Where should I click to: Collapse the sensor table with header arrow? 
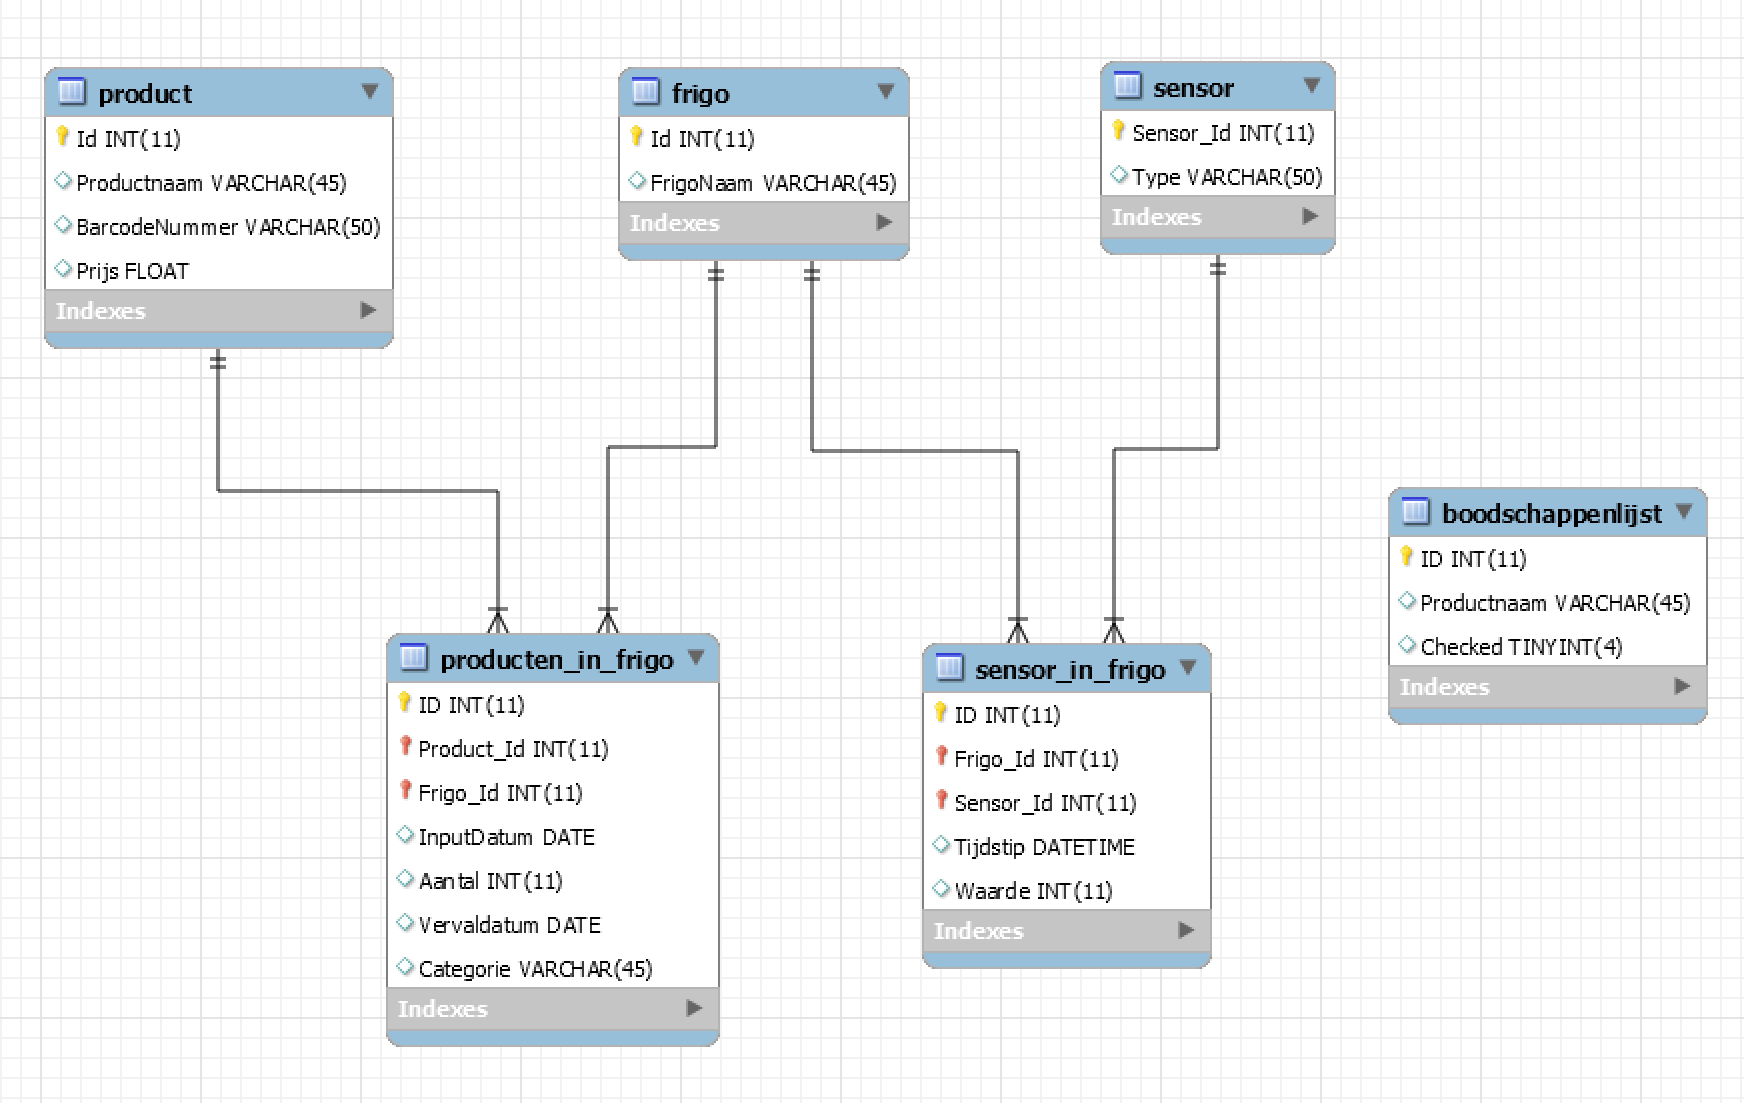(x=1311, y=86)
